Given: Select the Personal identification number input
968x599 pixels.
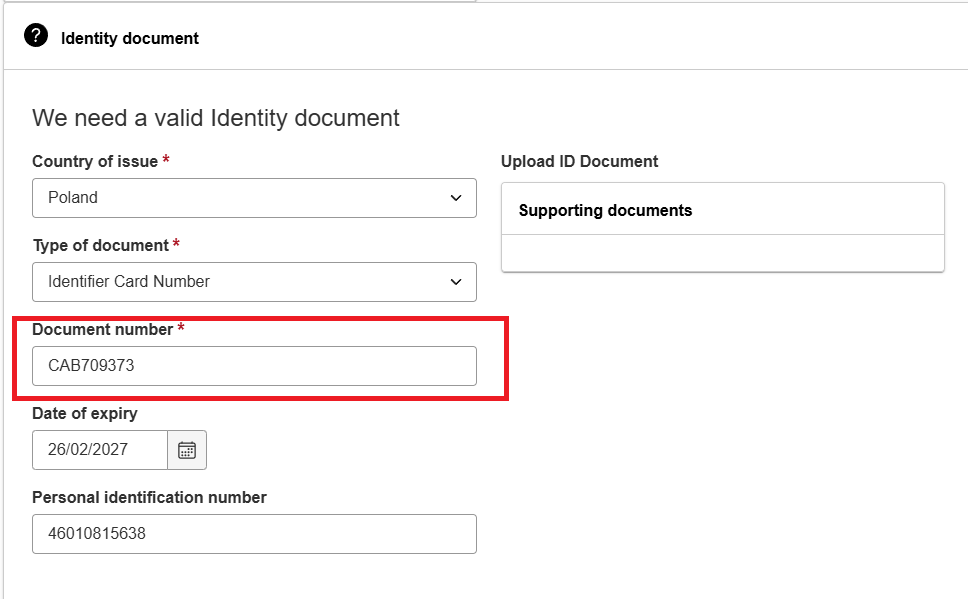Looking at the screenshot, I should [x=254, y=534].
